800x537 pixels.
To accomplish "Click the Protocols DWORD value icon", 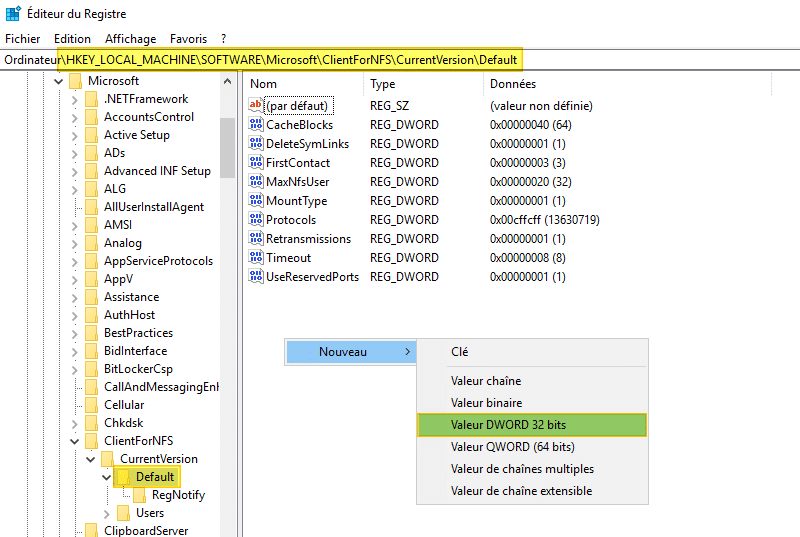I will pyautogui.click(x=256, y=220).
